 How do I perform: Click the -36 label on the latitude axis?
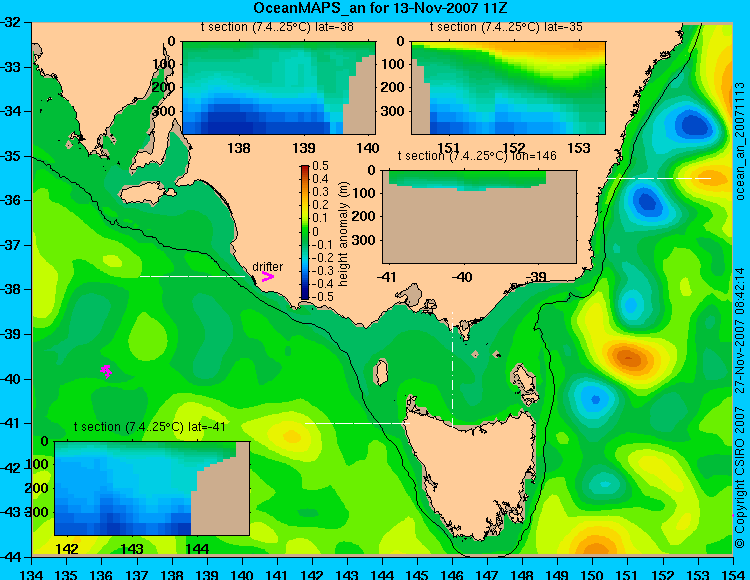pos(11,200)
